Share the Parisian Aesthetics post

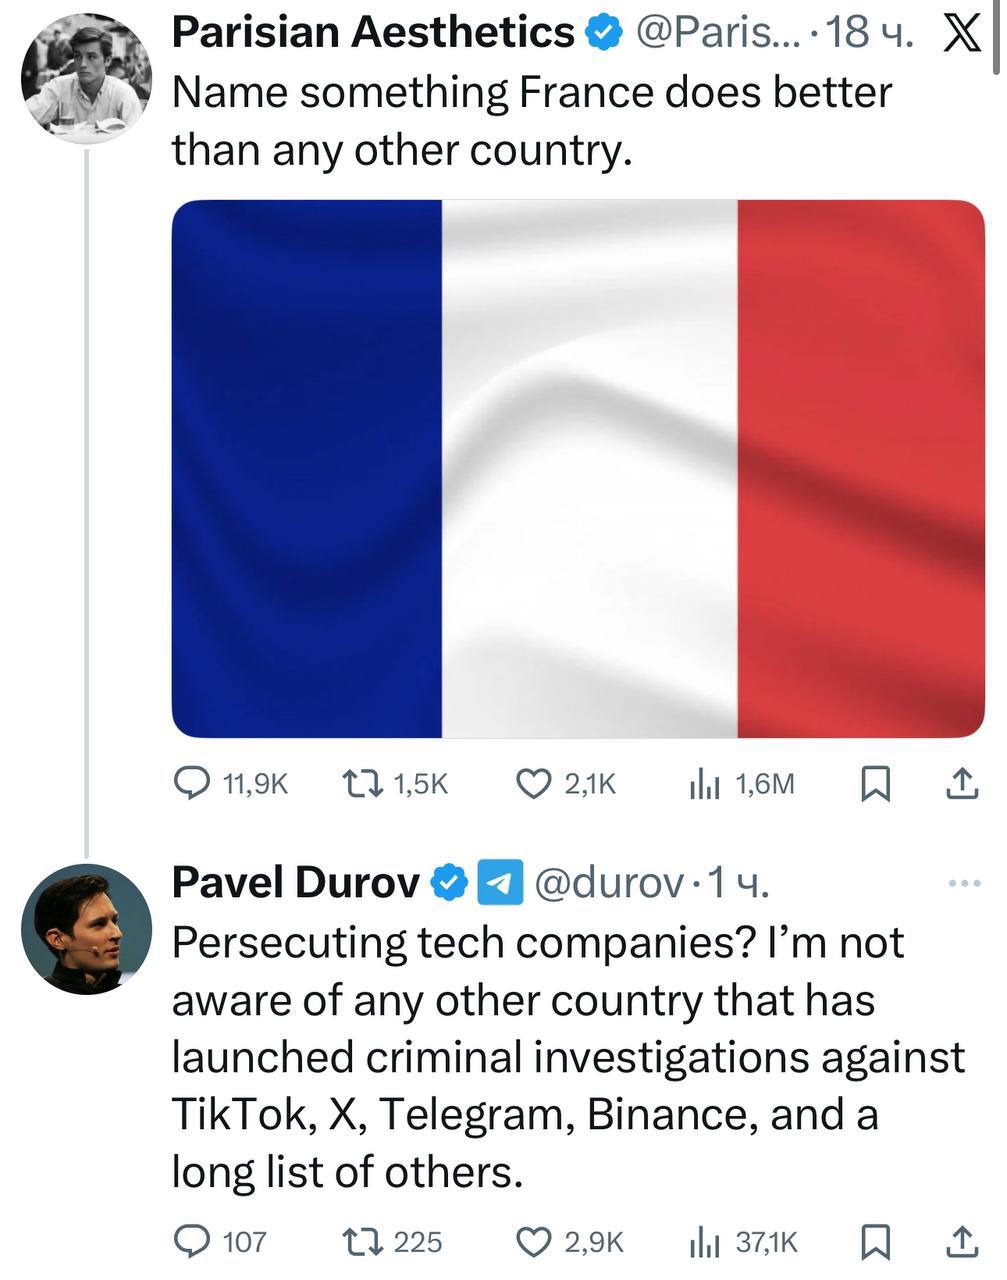[x=961, y=783]
